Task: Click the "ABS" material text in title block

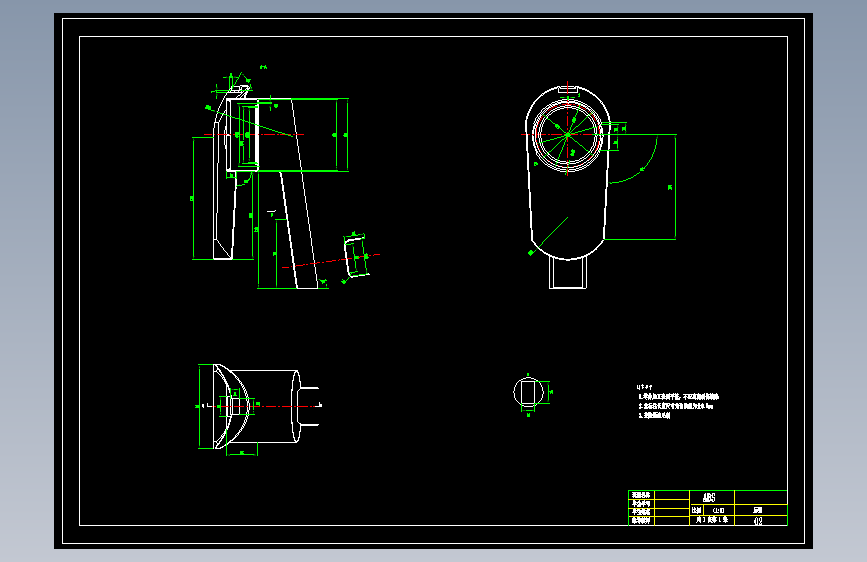Action: pyautogui.click(x=709, y=497)
